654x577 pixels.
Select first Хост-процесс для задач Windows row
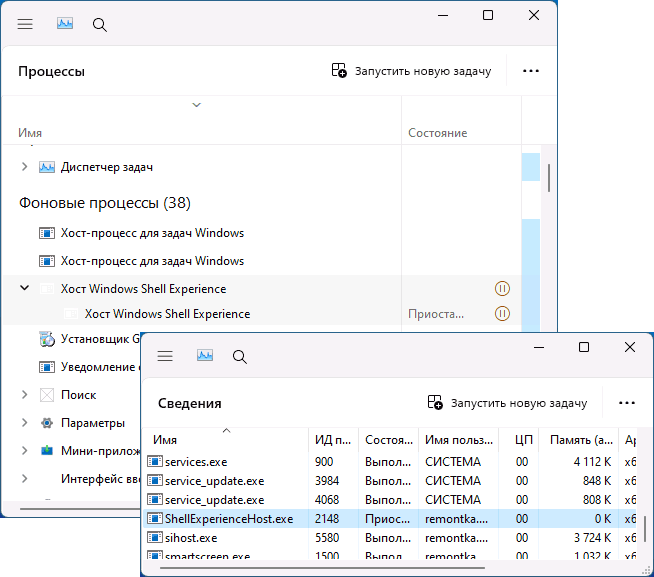262,233
